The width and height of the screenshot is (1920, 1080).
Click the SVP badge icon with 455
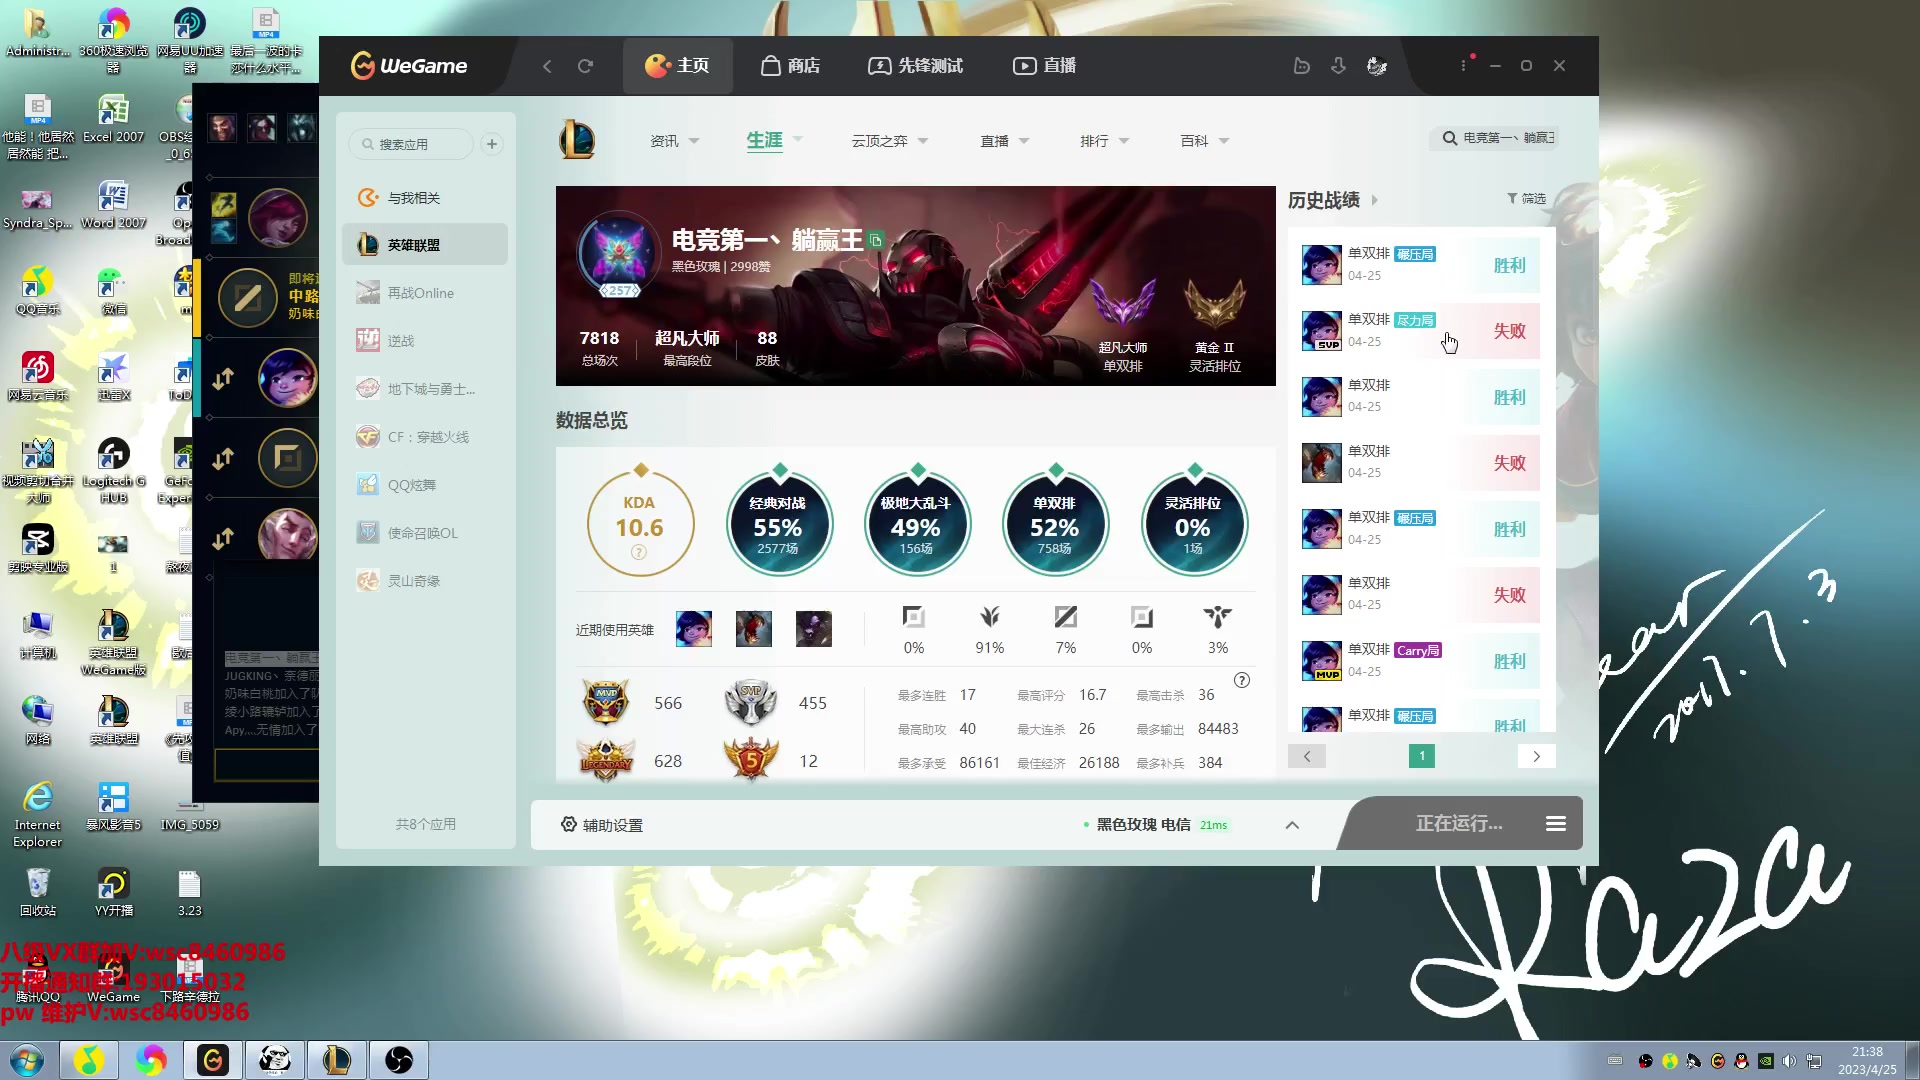750,702
